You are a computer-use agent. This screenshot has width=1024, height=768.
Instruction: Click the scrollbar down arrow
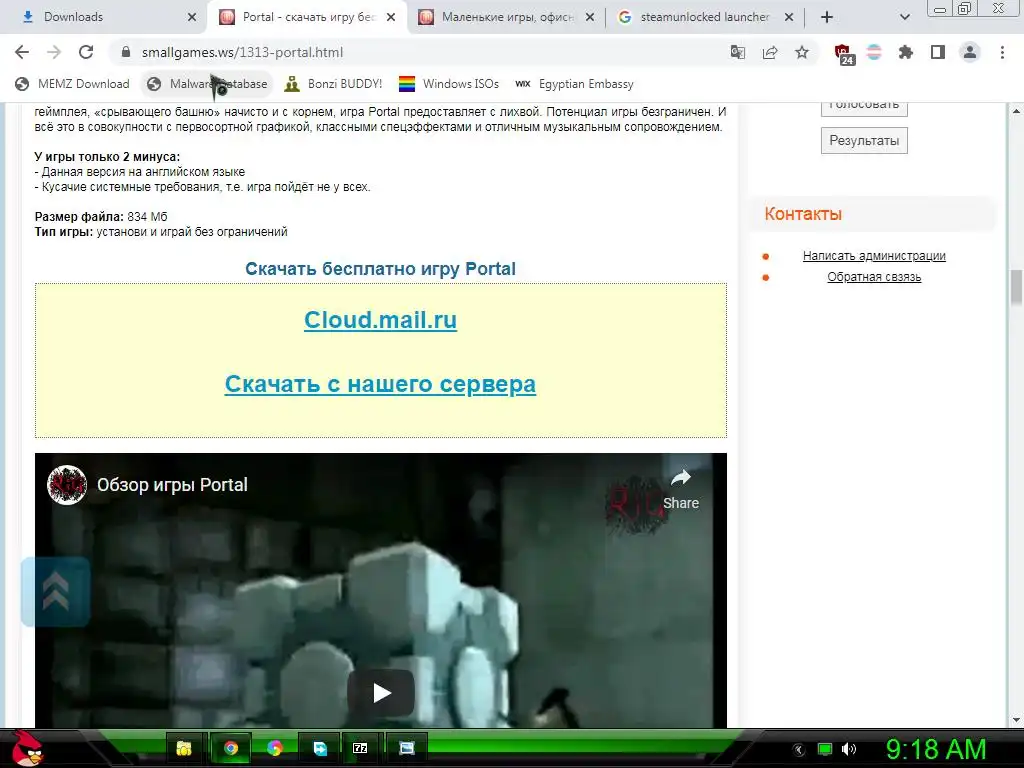[x=1016, y=720]
